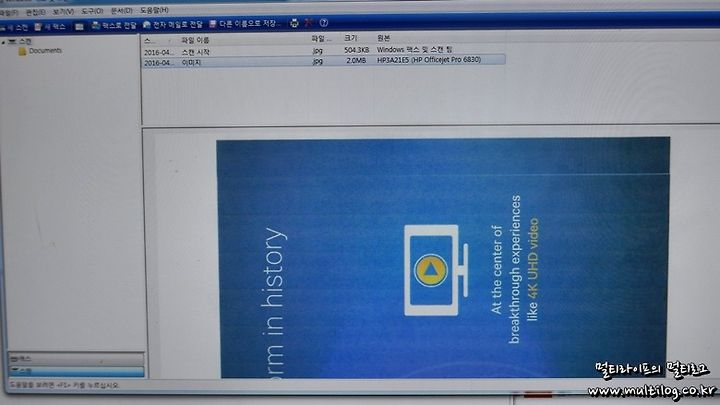Viewport: 720px width, 405px height.
Task: Click the red delete X icon
Action: 309,22
